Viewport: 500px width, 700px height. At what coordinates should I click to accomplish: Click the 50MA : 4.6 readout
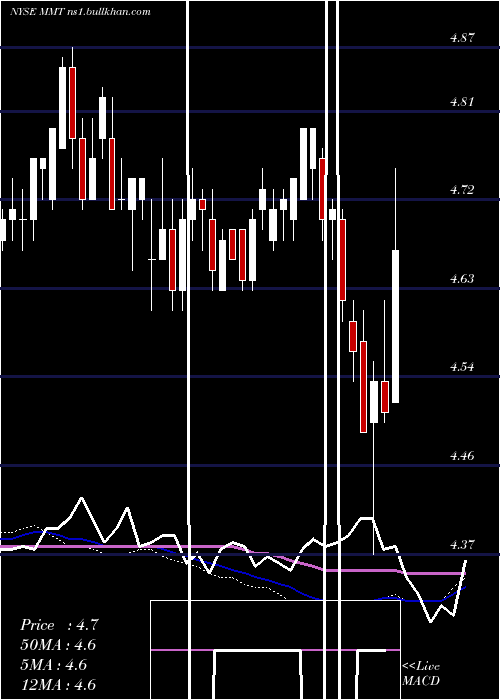58,645
